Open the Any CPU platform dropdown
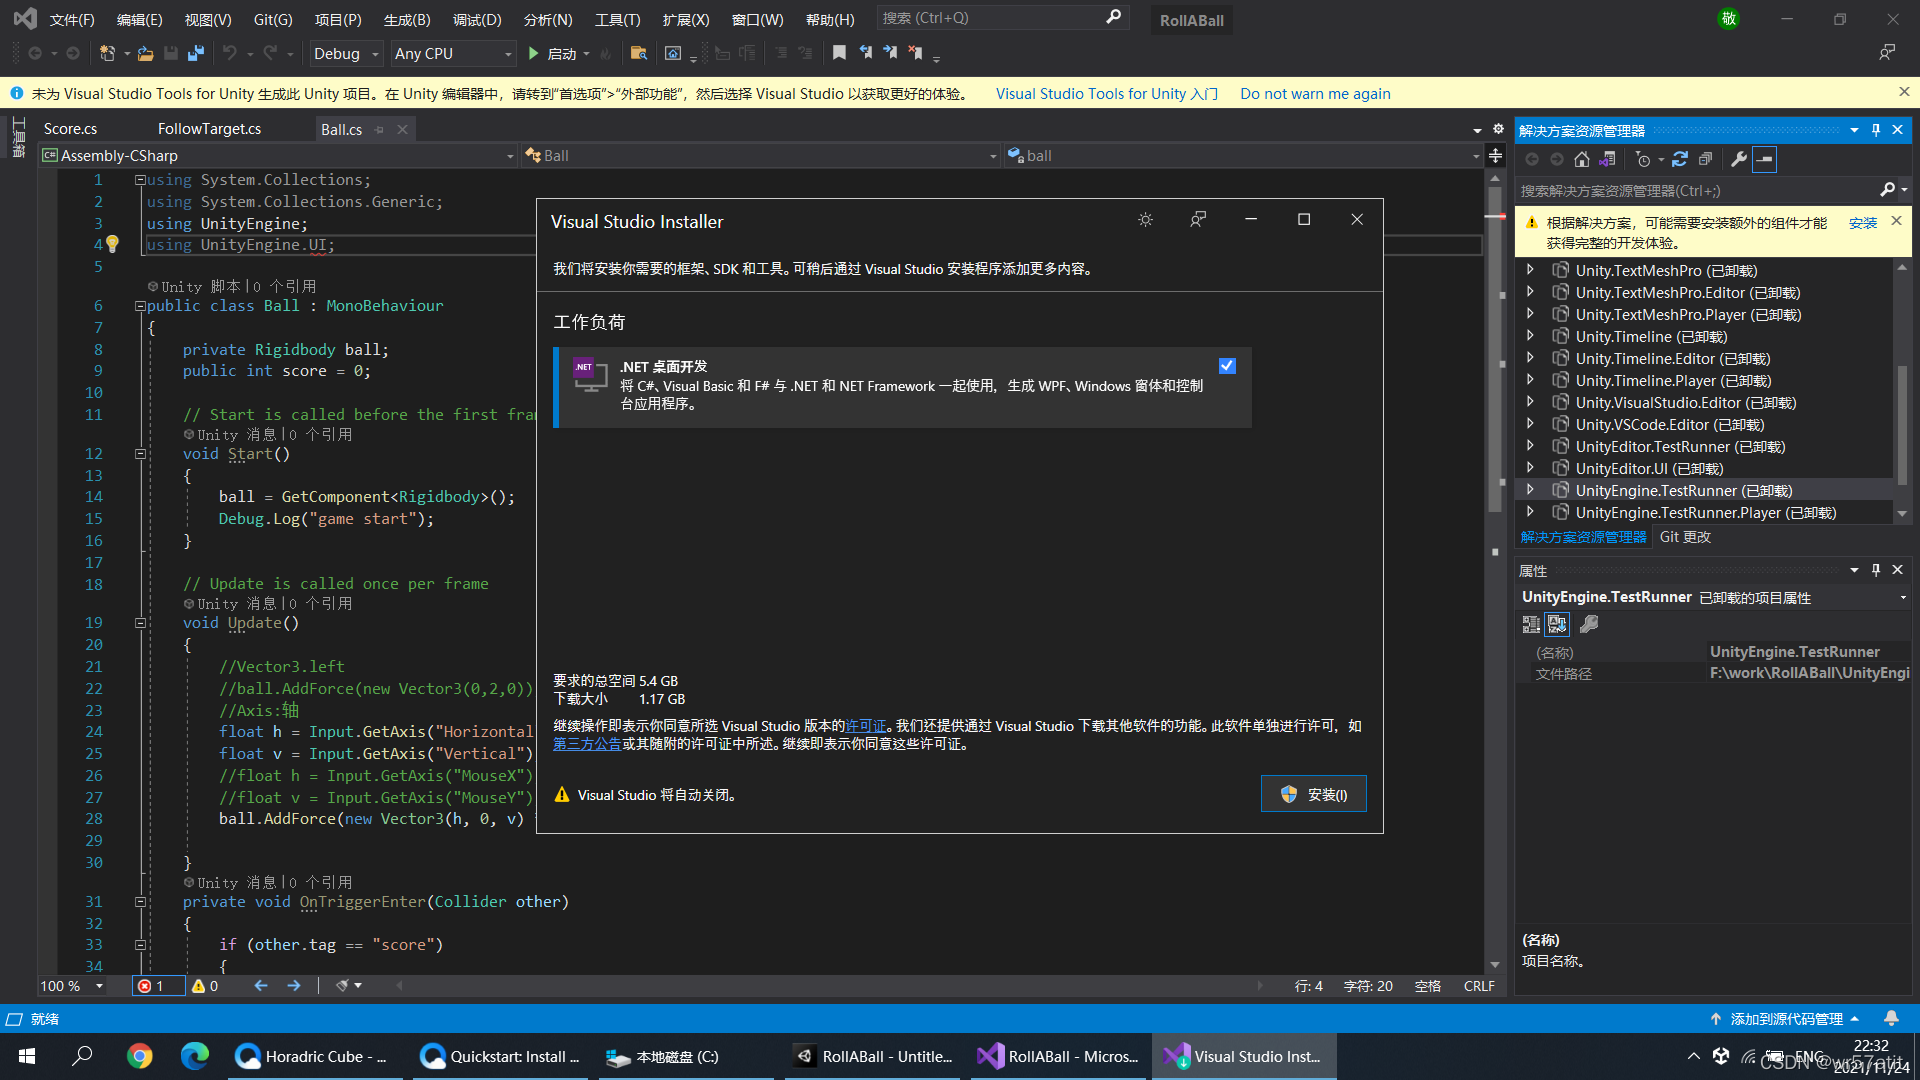1920x1080 pixels. (x=452, y=53)
